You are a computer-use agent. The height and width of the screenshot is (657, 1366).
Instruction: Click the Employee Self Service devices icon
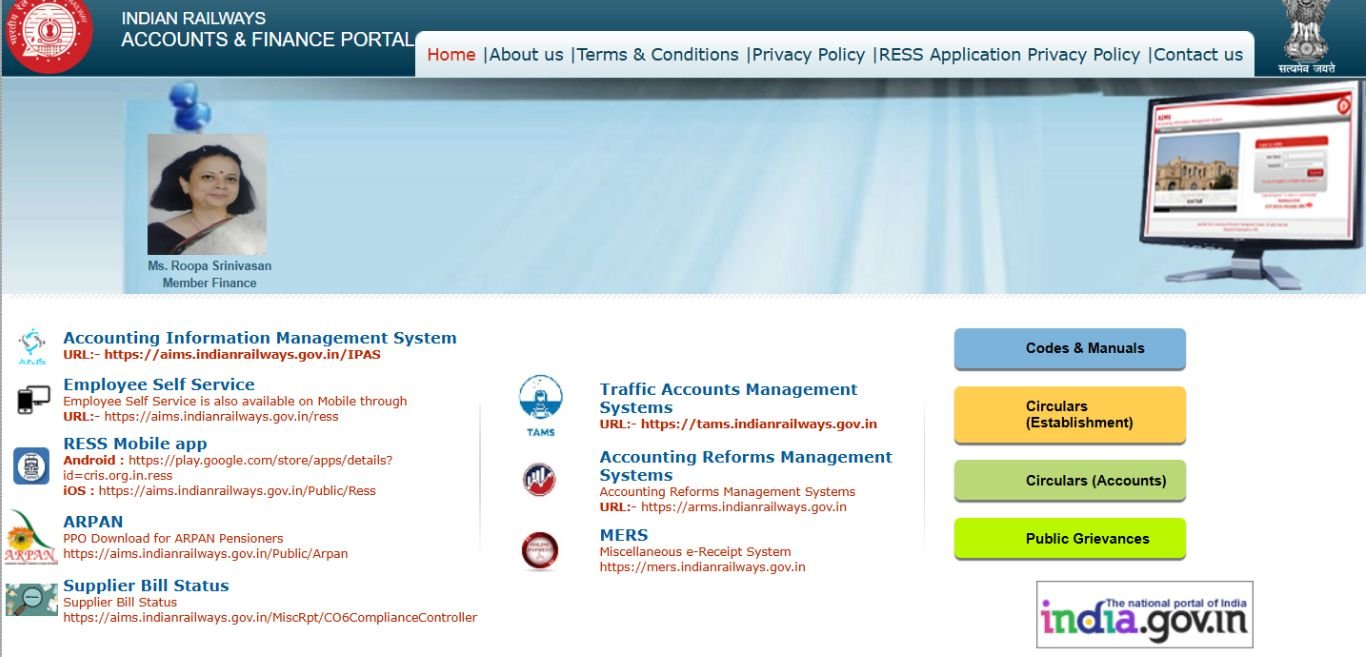click(32, 400)
